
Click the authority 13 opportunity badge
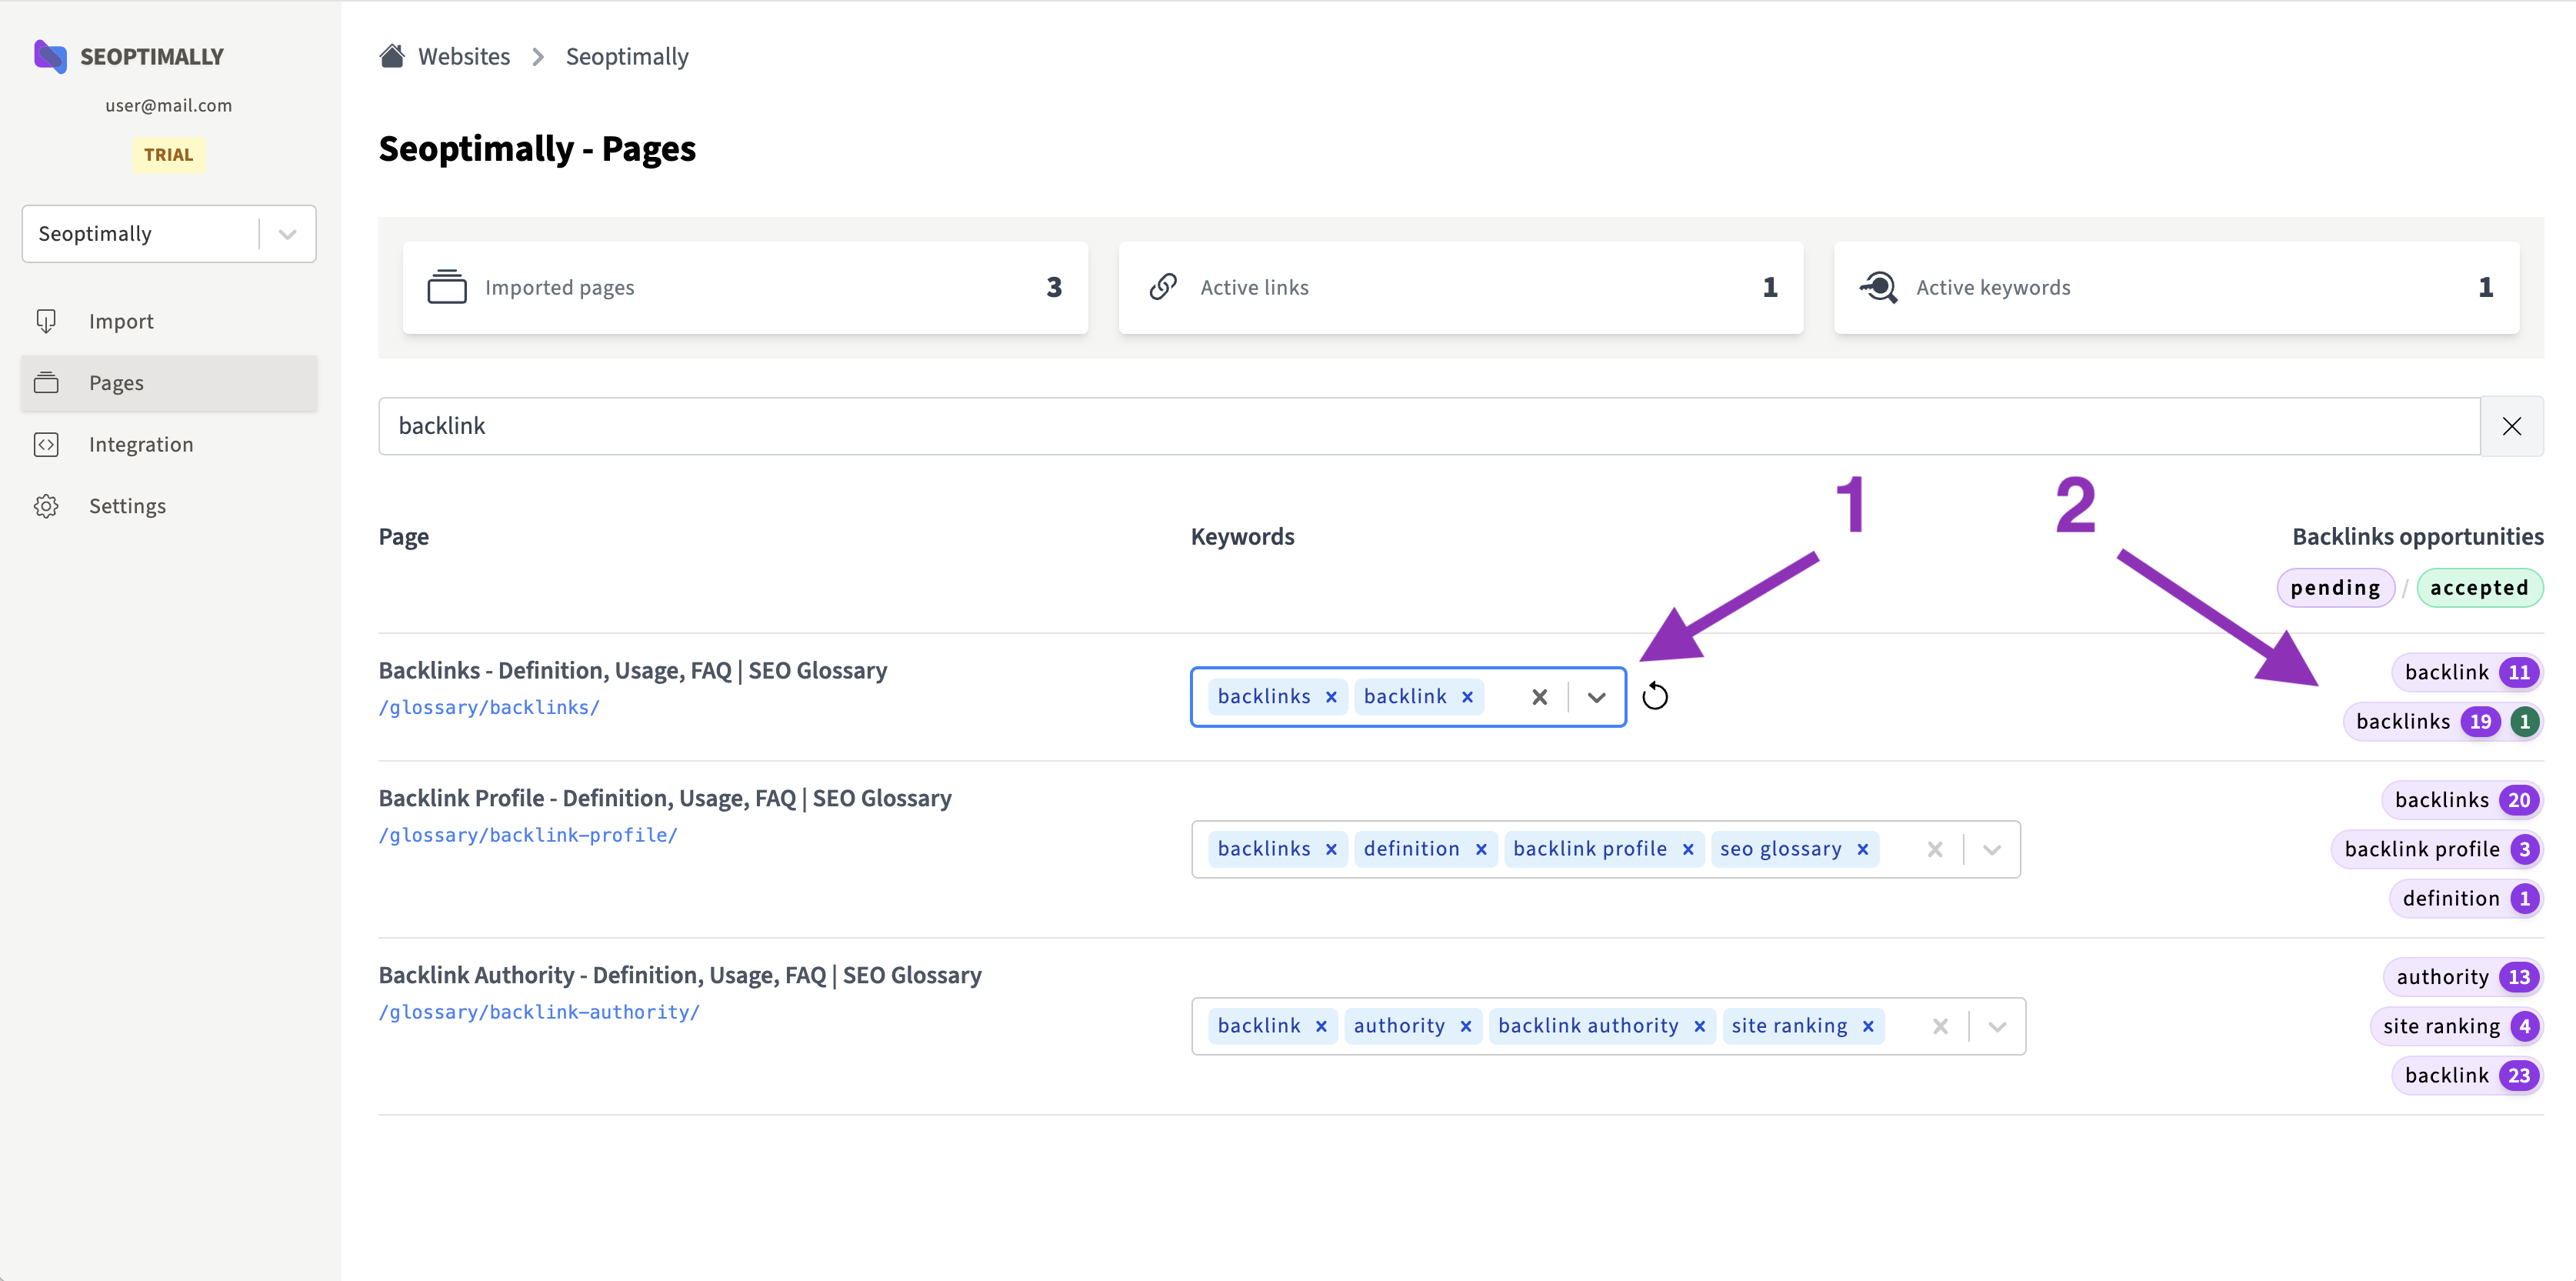coord(2463,977)
